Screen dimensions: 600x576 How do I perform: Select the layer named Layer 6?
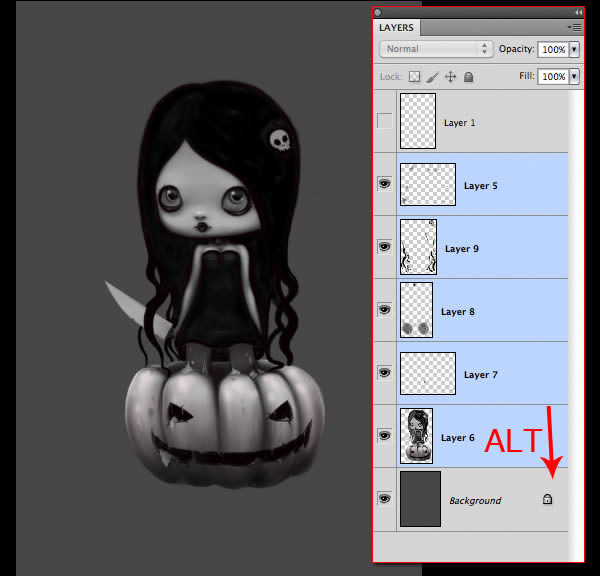(458, 438)
